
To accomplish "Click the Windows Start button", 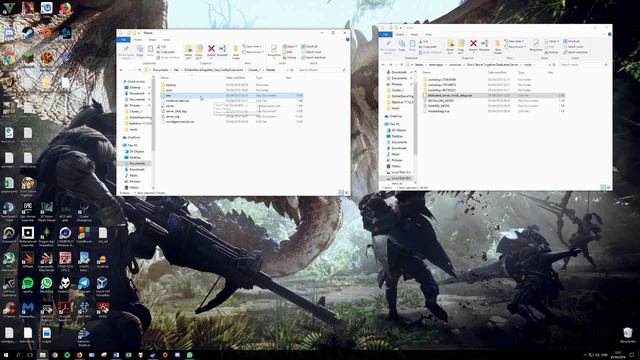I will 6,355.
